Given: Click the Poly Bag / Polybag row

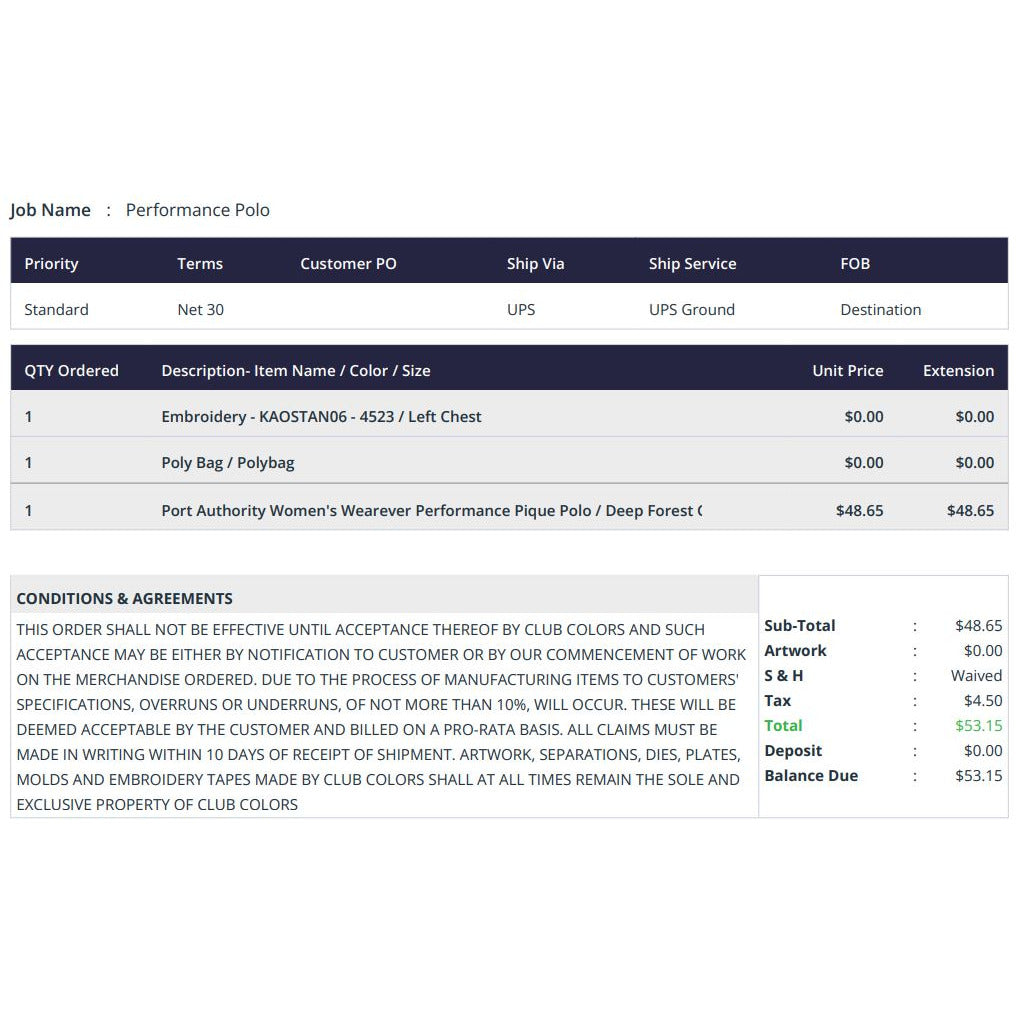Looking at the screenshot, I should click(228, 463).
